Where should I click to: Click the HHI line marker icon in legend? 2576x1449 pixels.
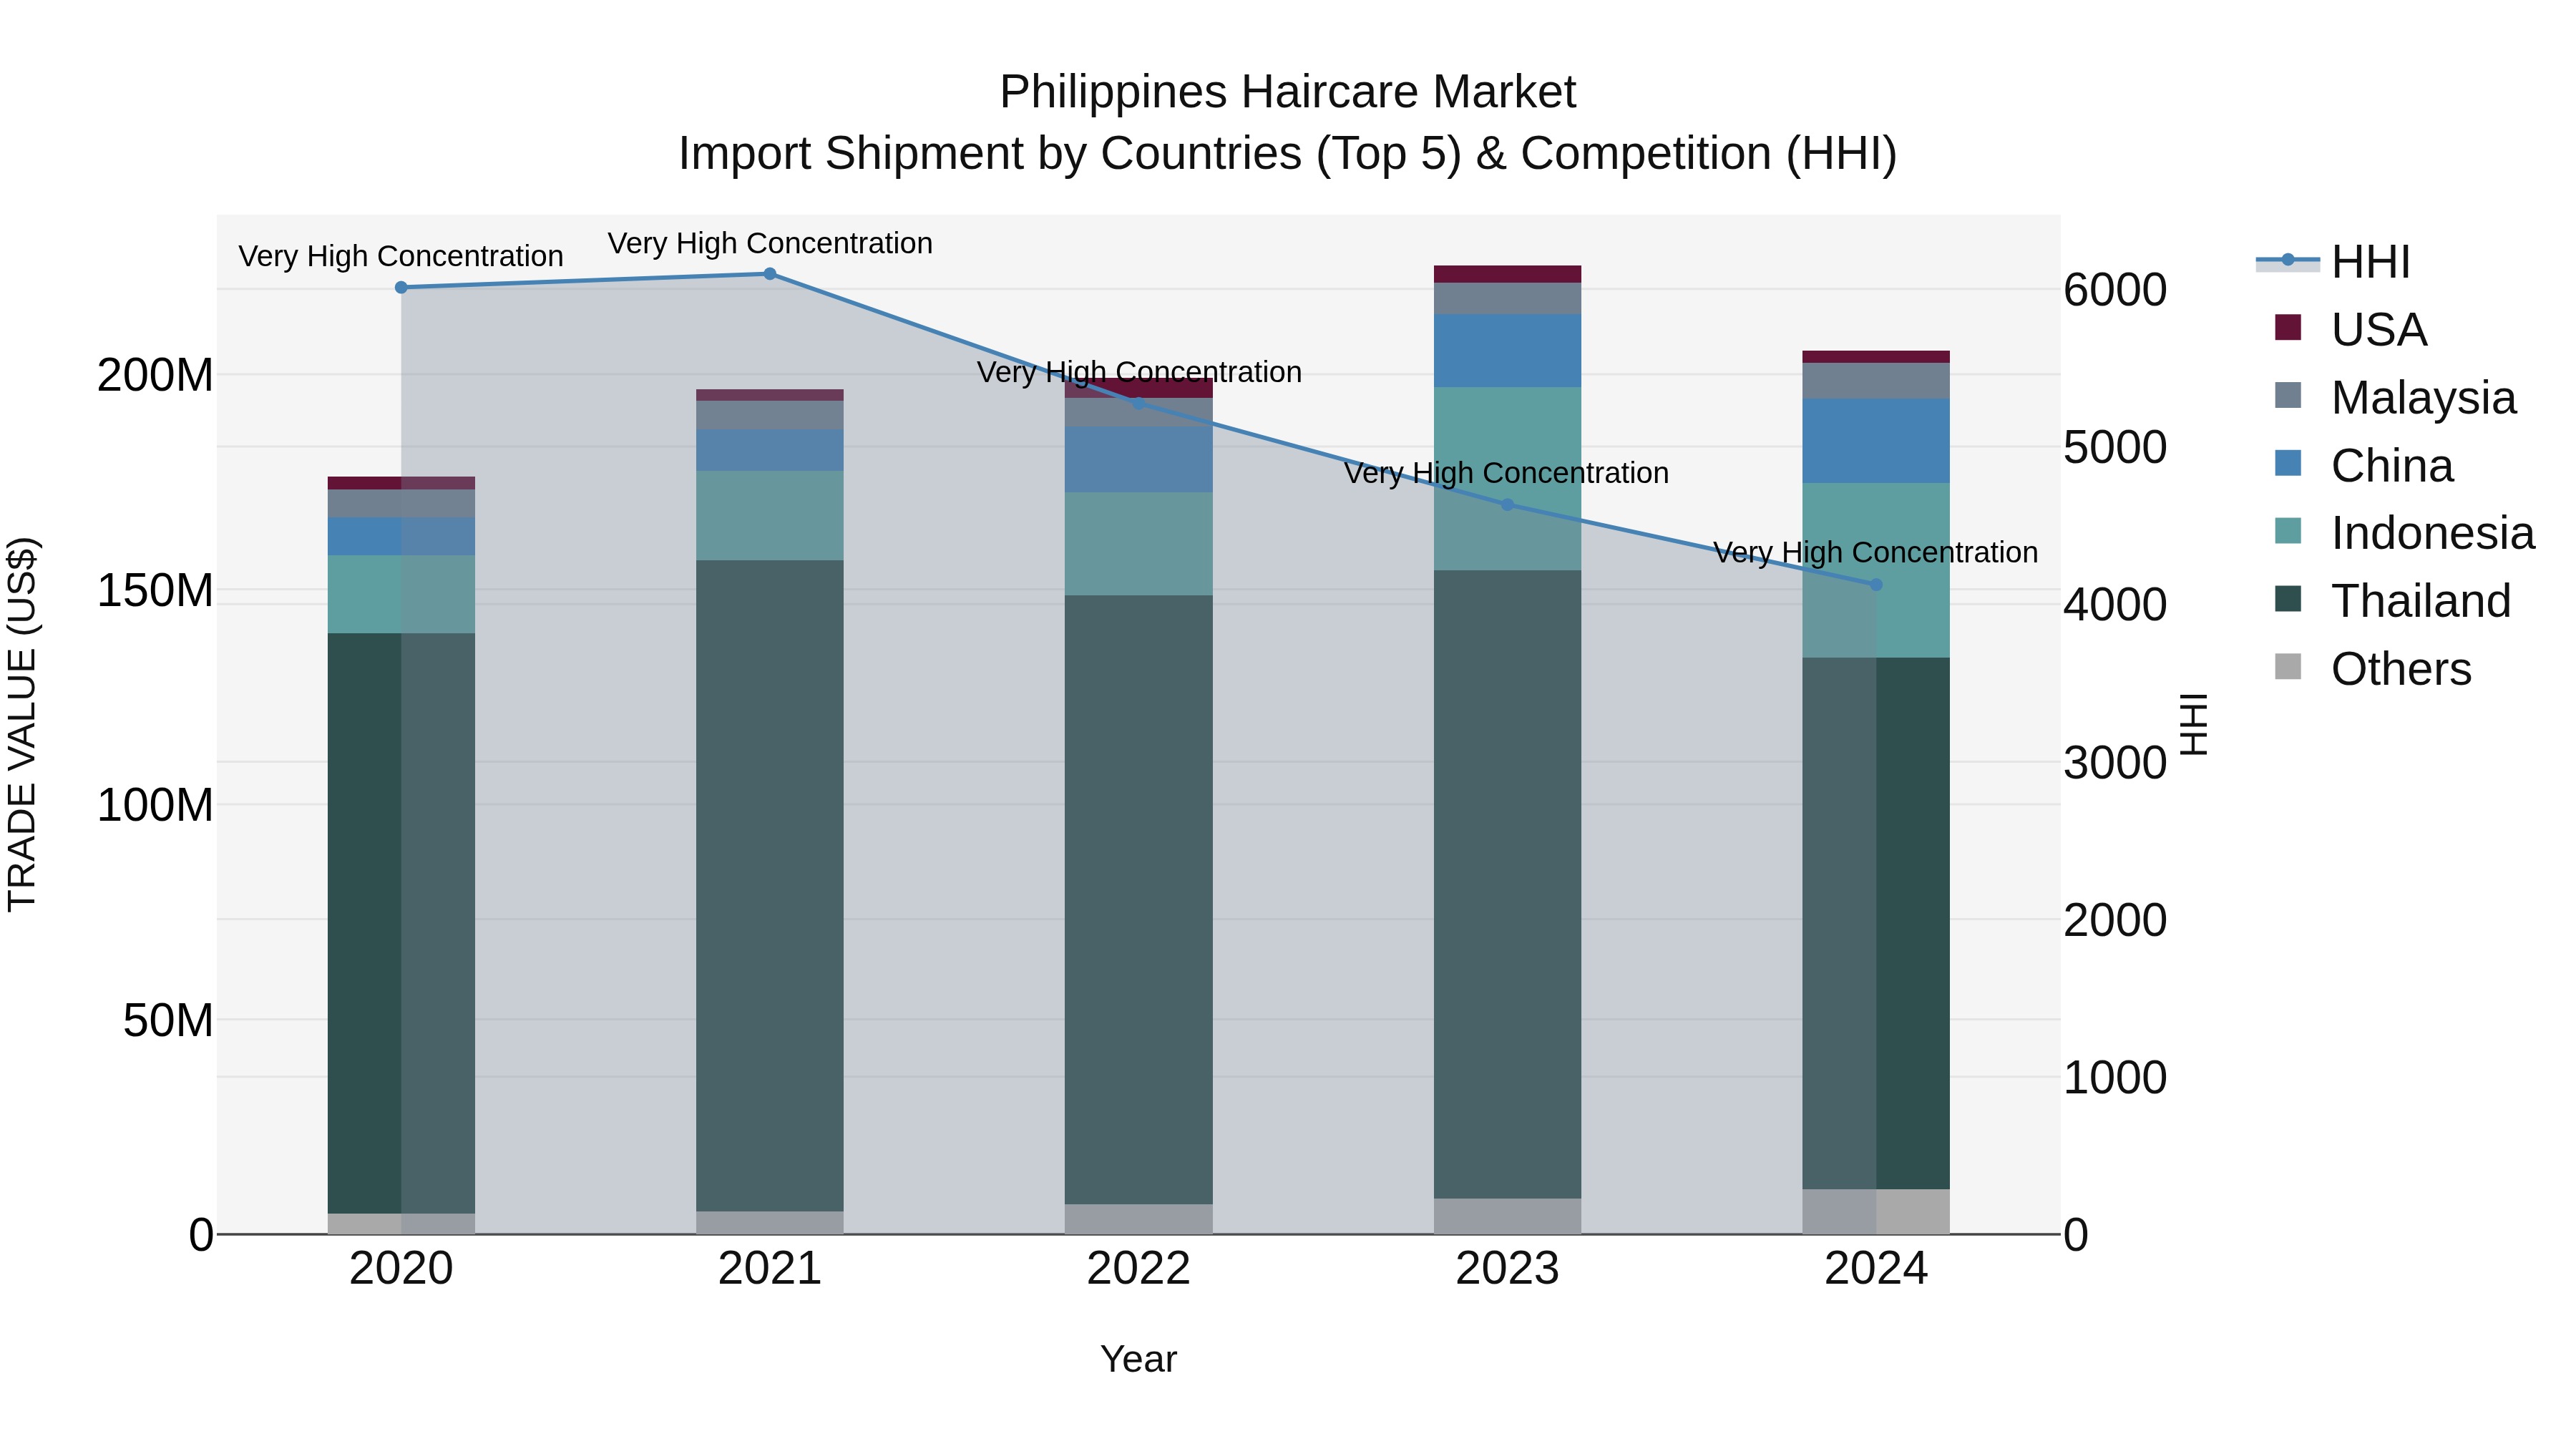tap(2288, 260)
